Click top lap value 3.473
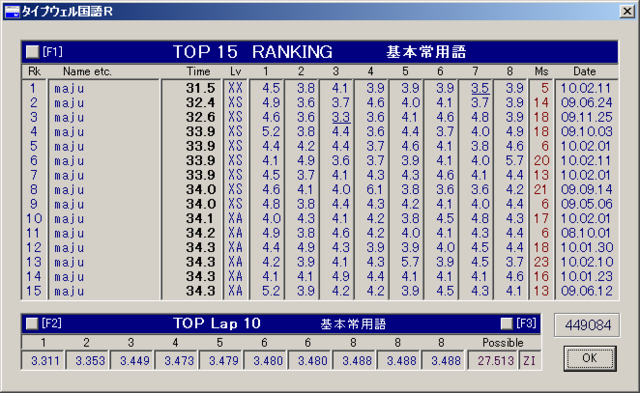Image resolution: width=640 pixels, height=393 pixels. 179,361
